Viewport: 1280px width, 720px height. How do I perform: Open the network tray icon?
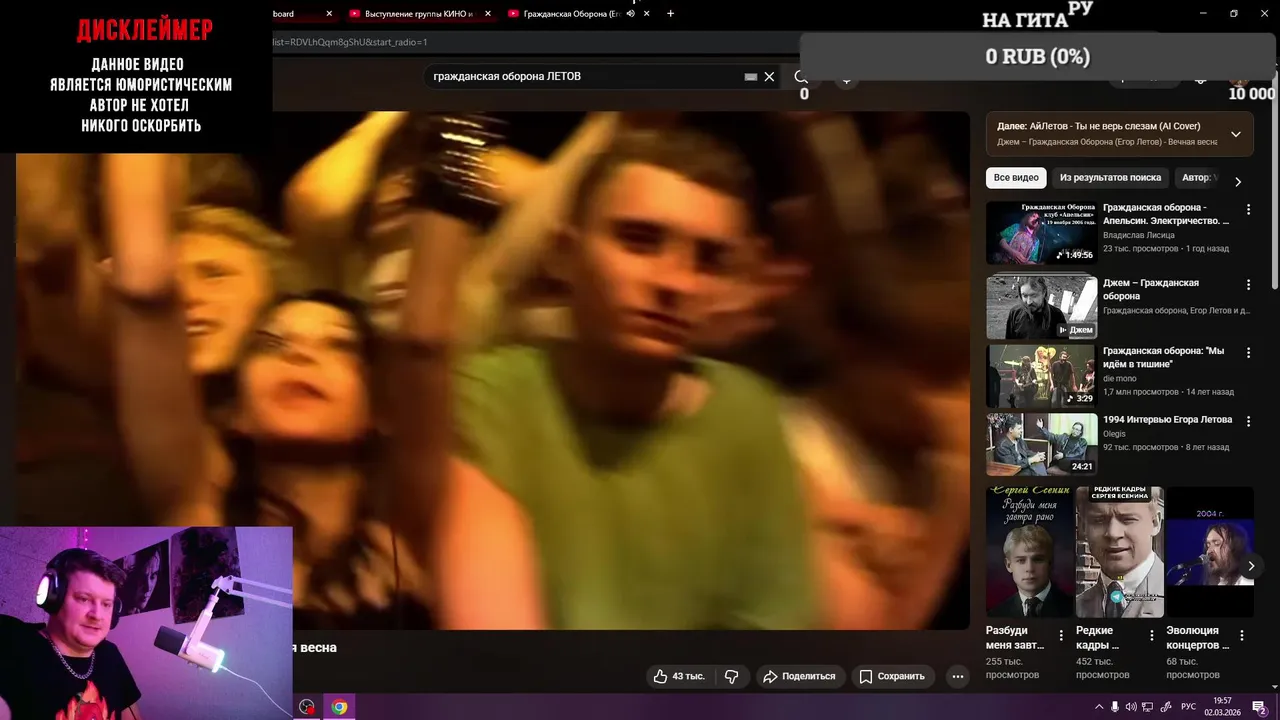pos(1147,707)
